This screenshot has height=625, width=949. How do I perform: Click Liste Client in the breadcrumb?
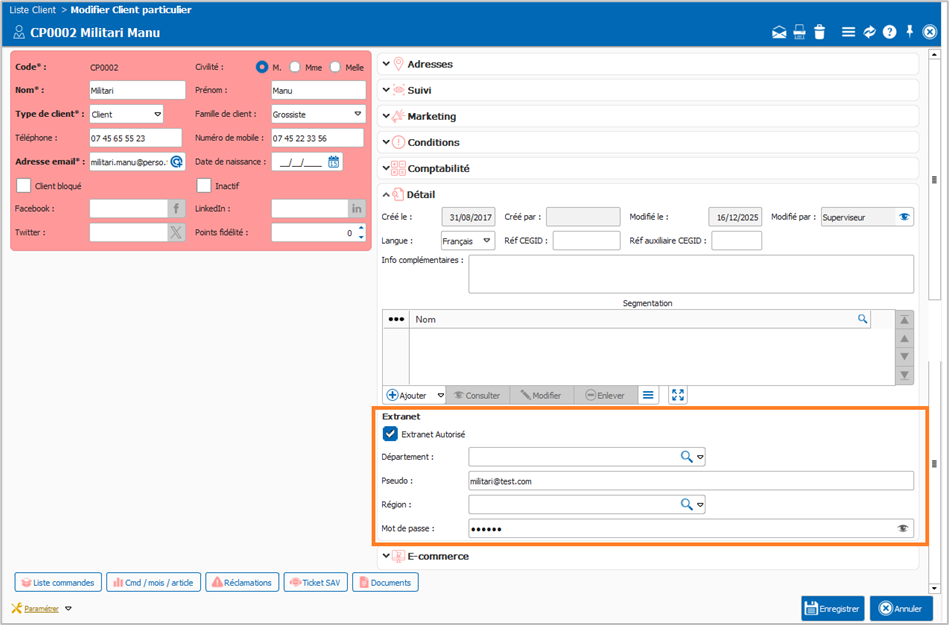(x=33, y=9)
